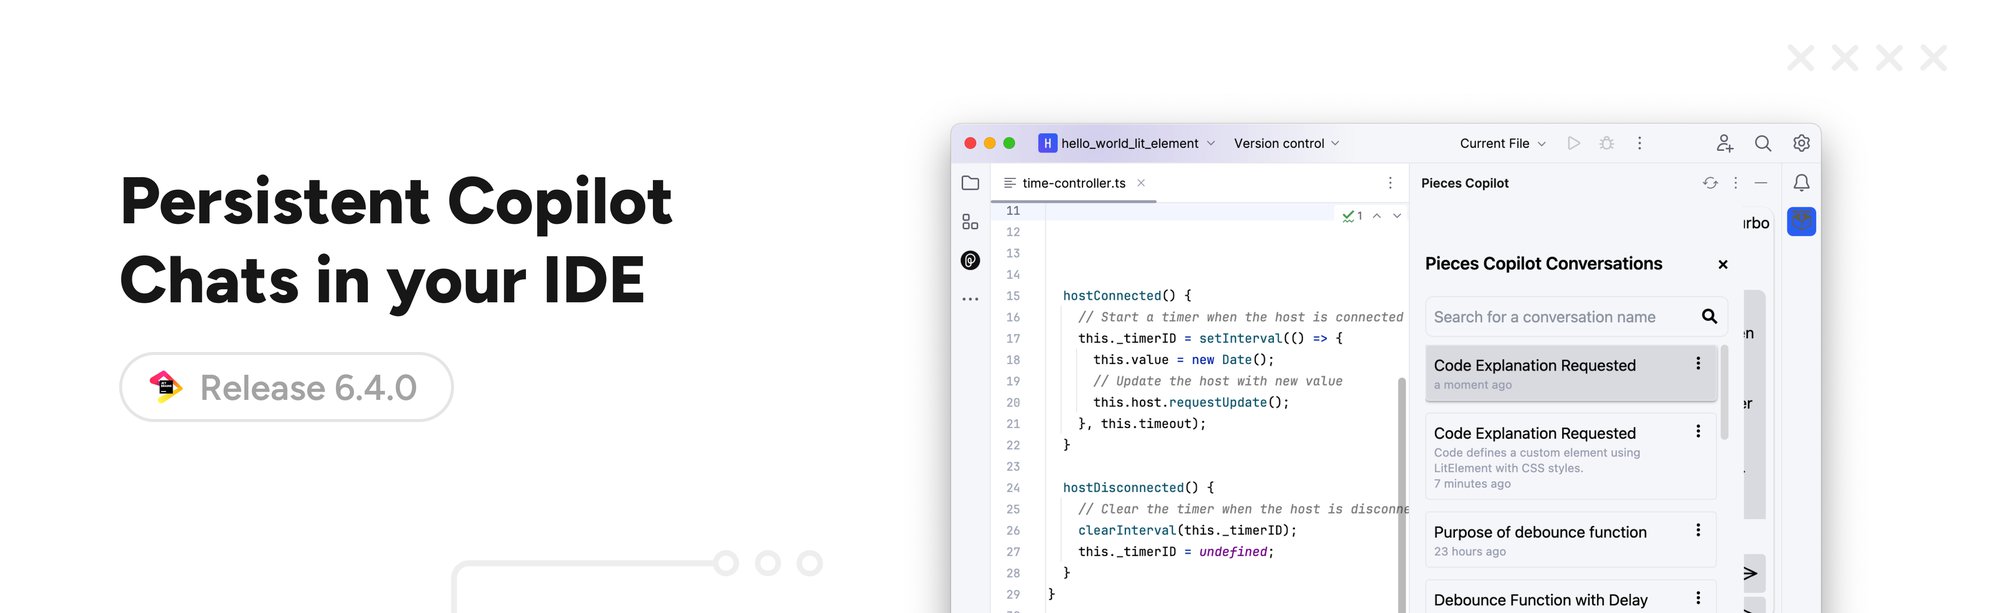Screen dimensions: 2000x613
Task: Click line number 15 in the gutter
Action: [1013, 296]
